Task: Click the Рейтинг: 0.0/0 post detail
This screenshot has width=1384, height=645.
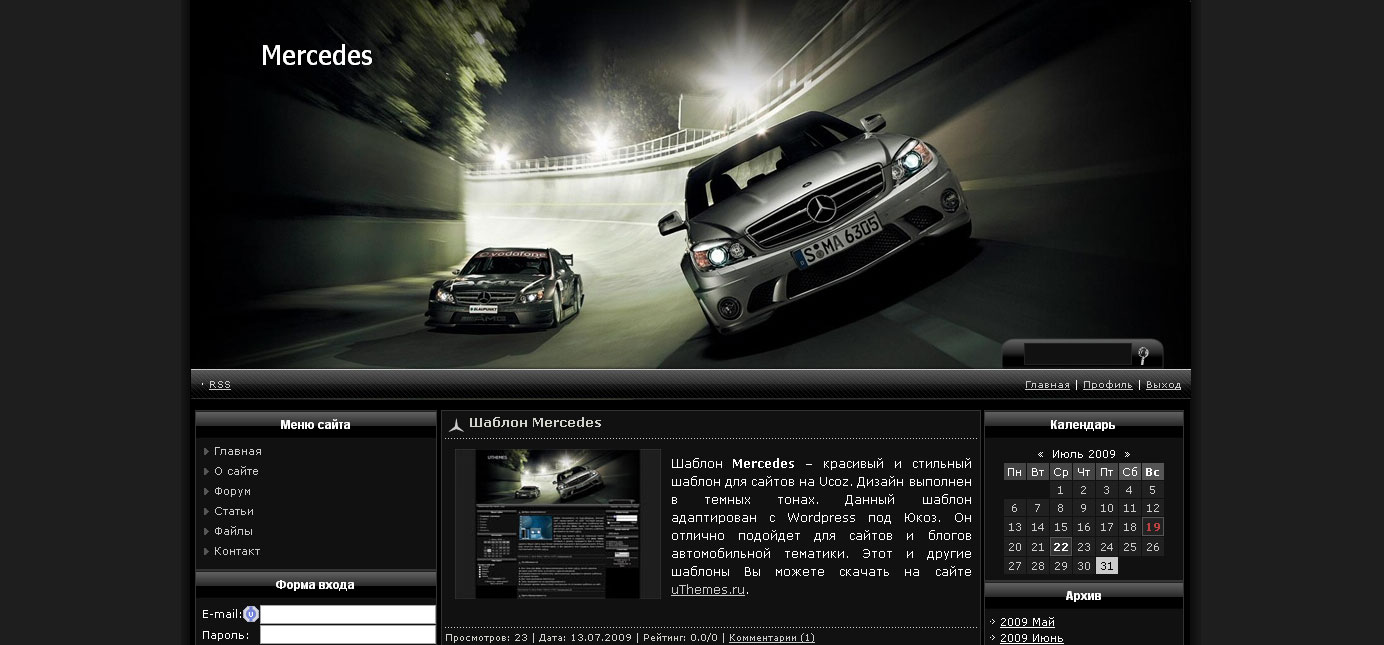Action: pos(680,637)
